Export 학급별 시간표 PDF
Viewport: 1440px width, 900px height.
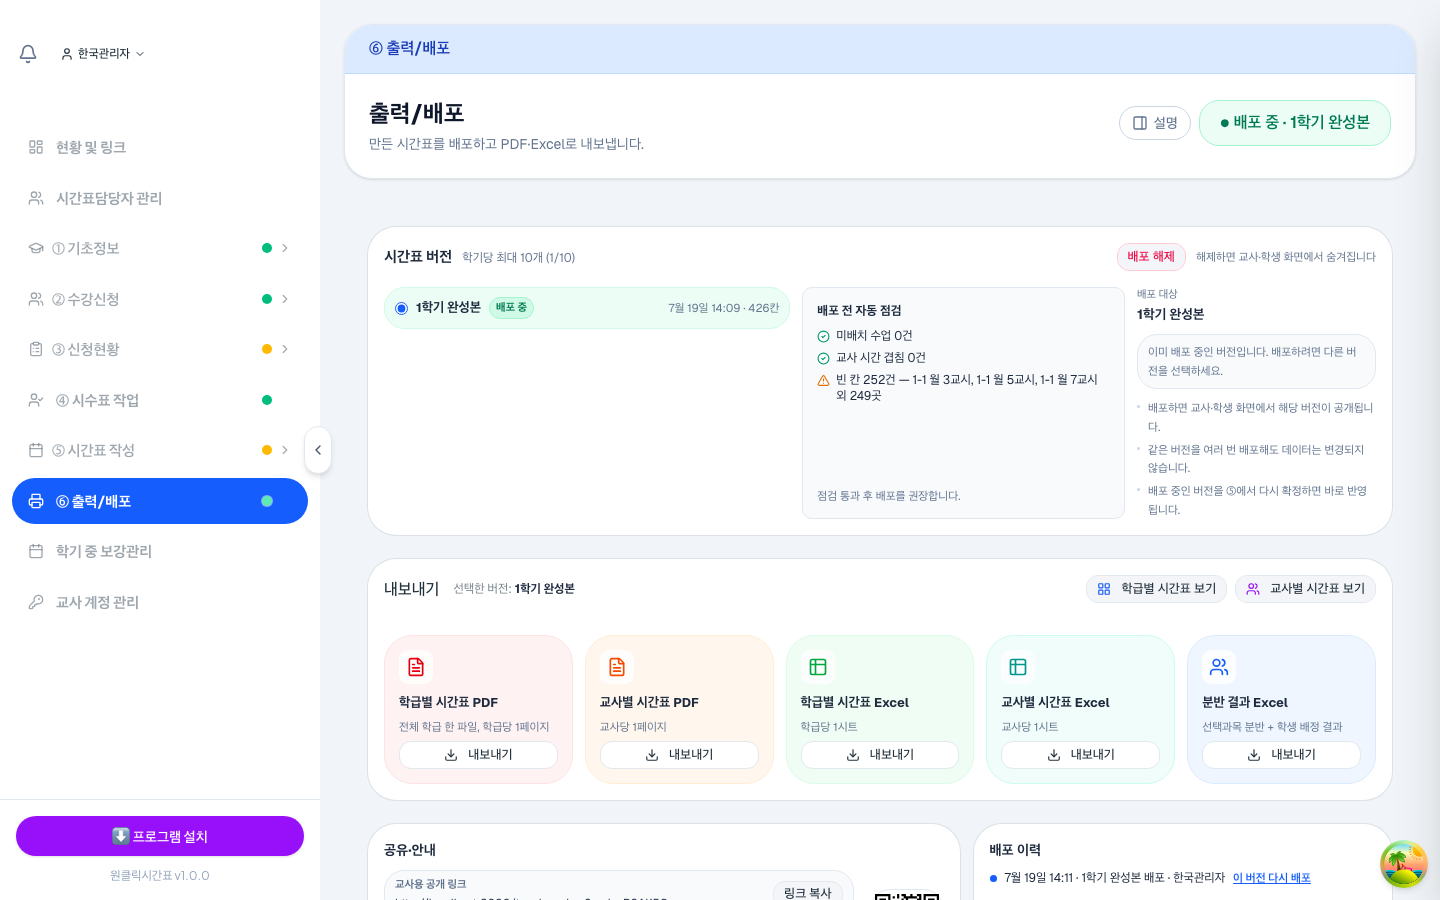[478, 755]
